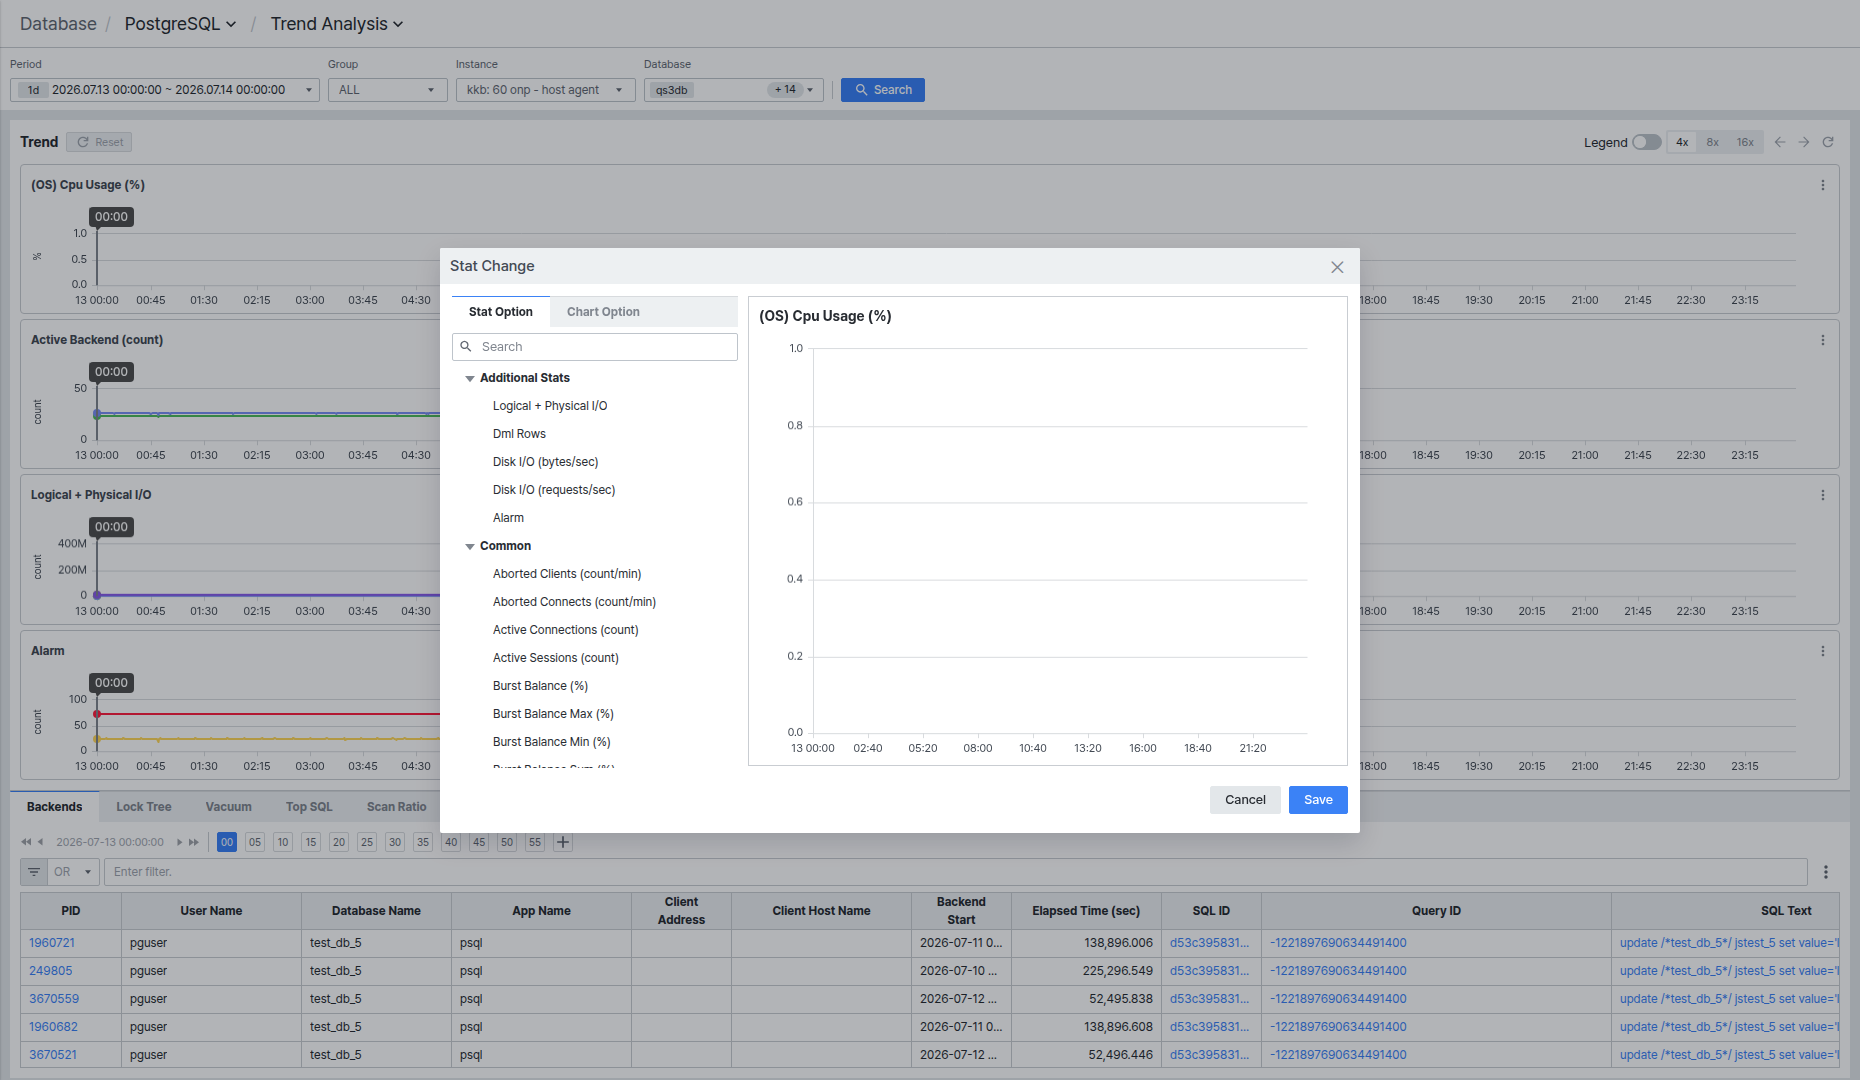Save the Stat Change settings

click(x=1318, y=800)
